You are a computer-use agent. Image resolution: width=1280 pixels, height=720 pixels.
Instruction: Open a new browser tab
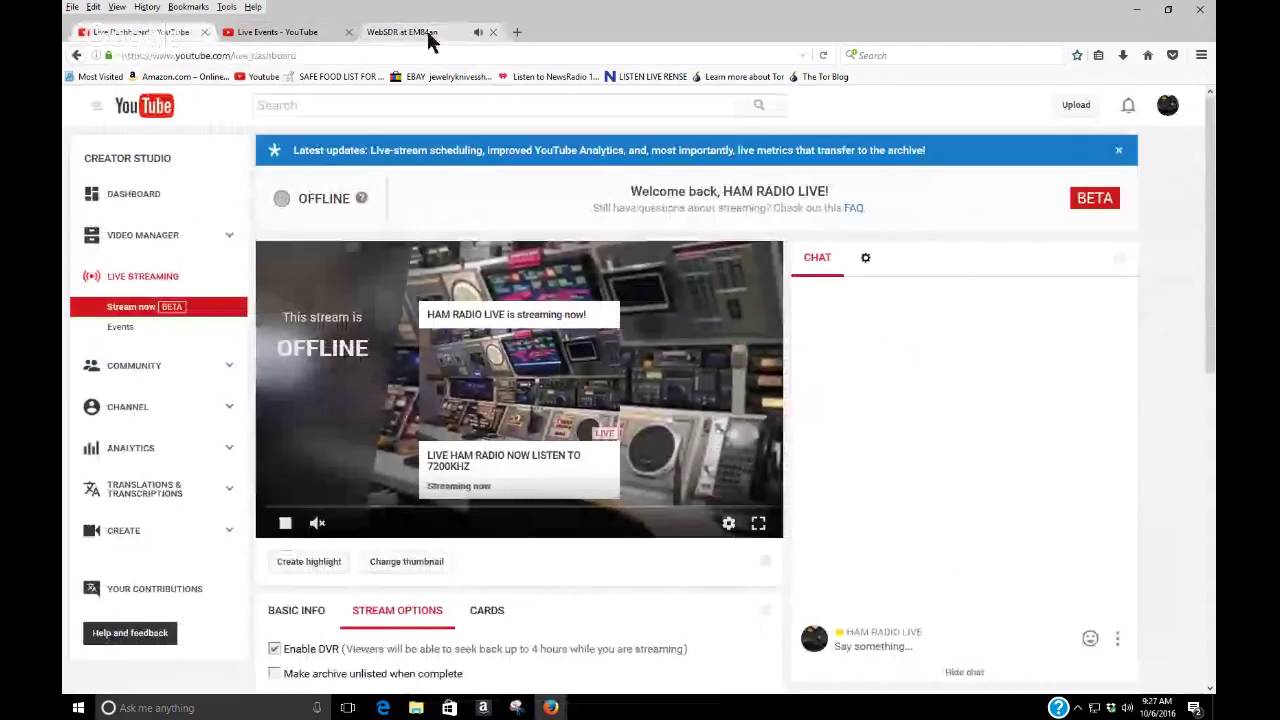pos(517,32)
